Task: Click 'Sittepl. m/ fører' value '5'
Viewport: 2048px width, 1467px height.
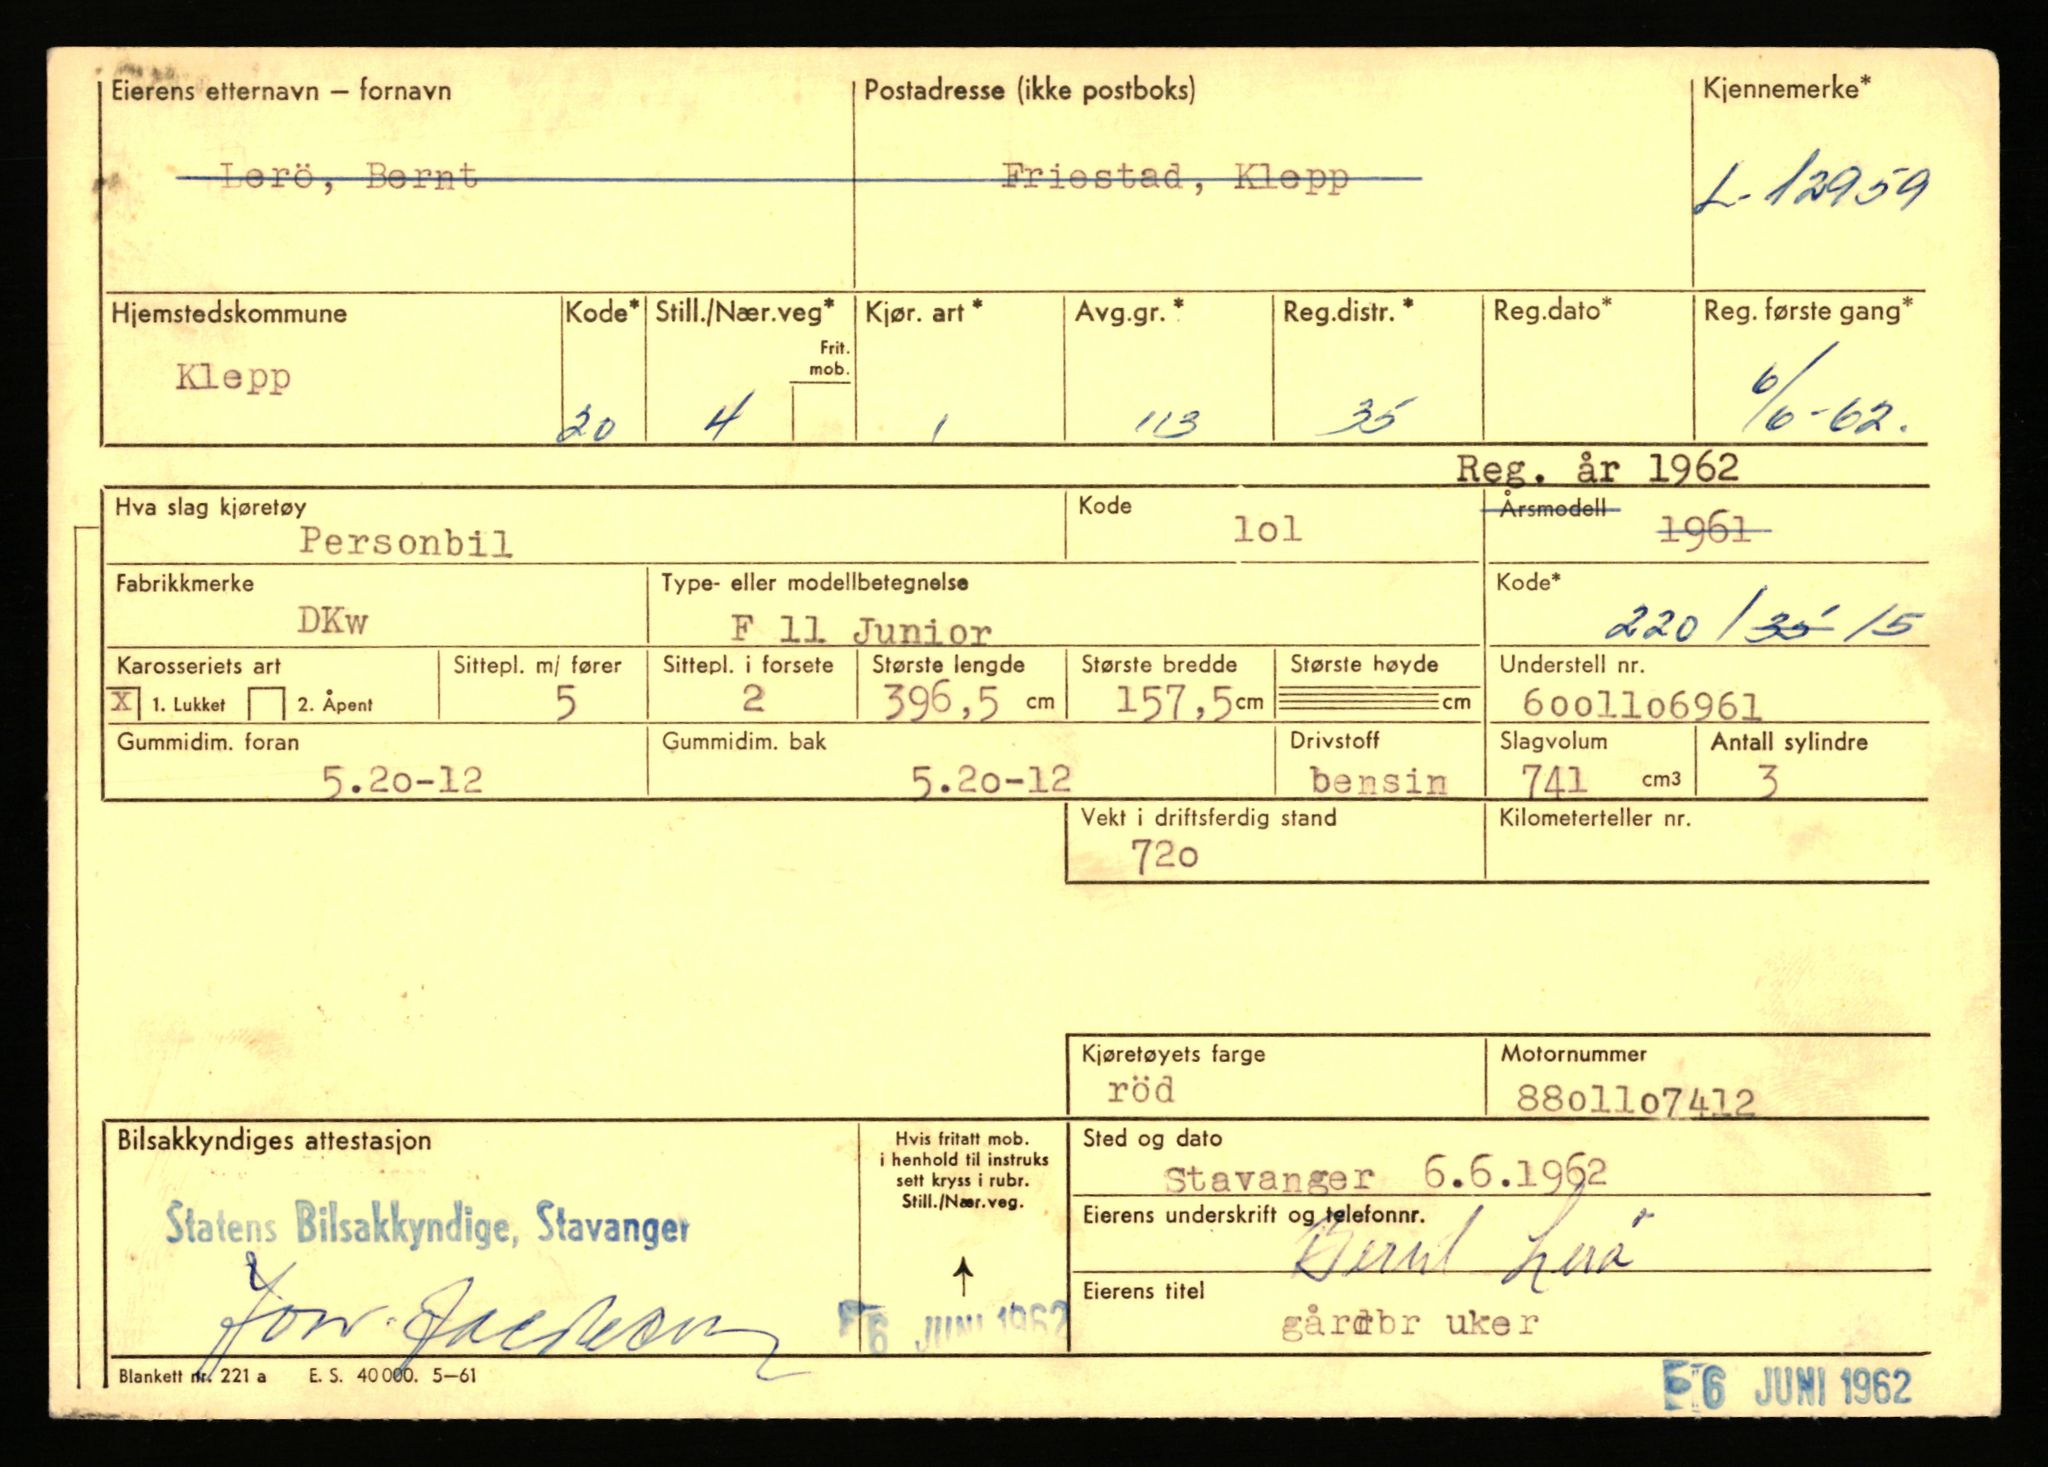Action: [565, 703]
